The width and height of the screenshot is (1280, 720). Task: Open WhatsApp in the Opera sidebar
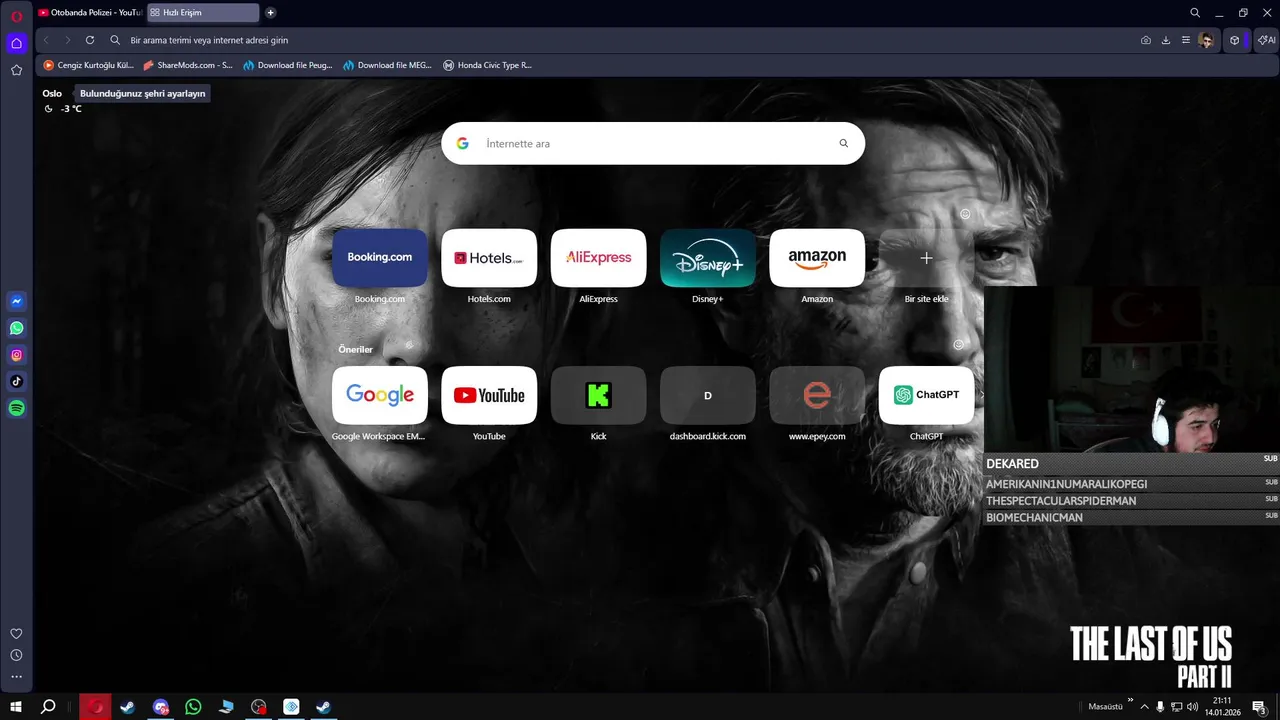click(16, 328)
